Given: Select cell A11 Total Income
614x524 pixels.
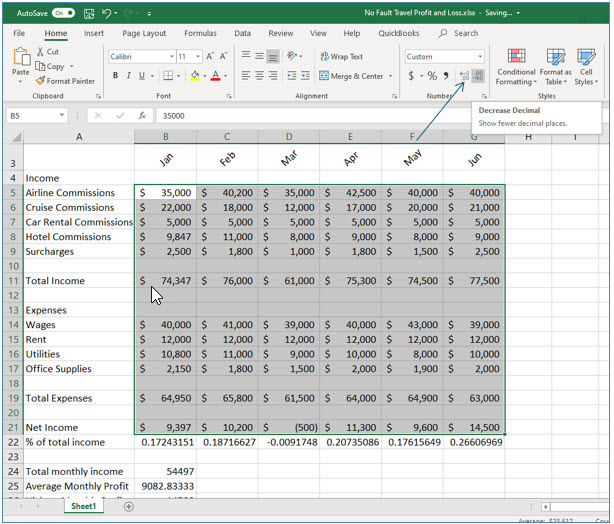Looking at the screenshot, I should tap(79, 281).
